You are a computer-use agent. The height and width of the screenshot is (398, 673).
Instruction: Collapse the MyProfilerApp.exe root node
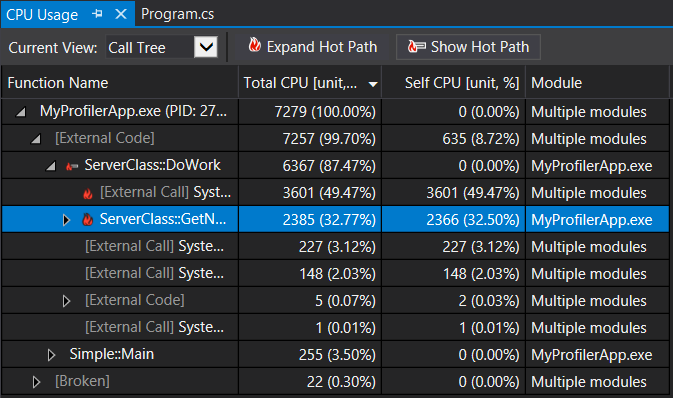click(21, 112)
